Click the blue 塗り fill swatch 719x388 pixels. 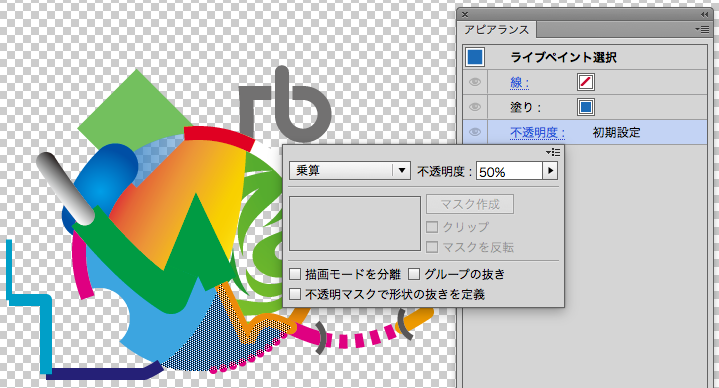click(586, 107)
